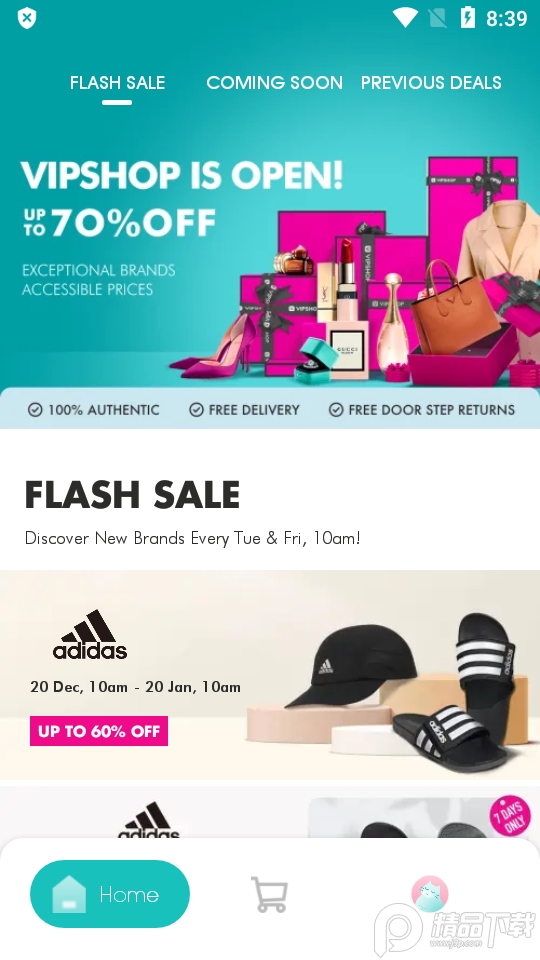Open the shopping cart icon
The width and height of the screenshot is (540, 960).
click(x=269, y=894)
